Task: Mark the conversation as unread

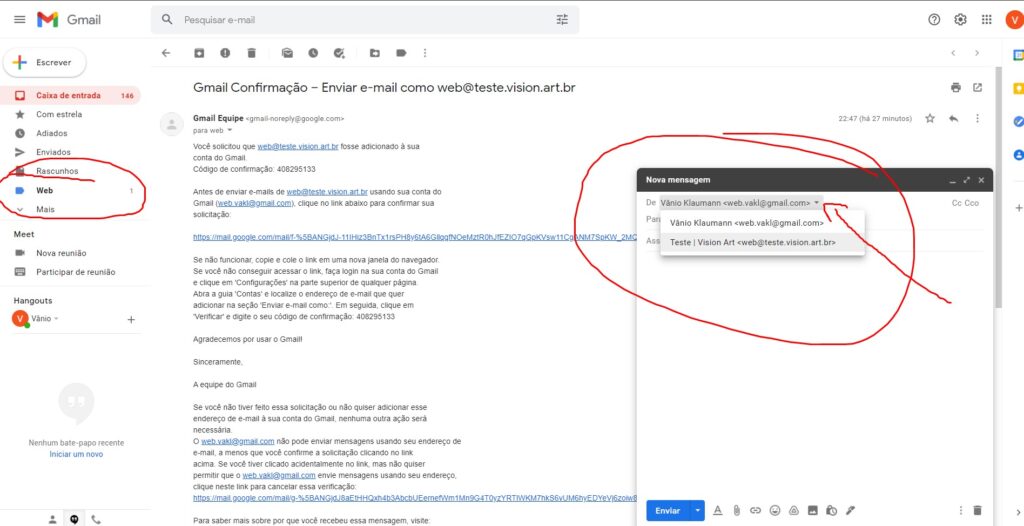Action: pos(287,54)
